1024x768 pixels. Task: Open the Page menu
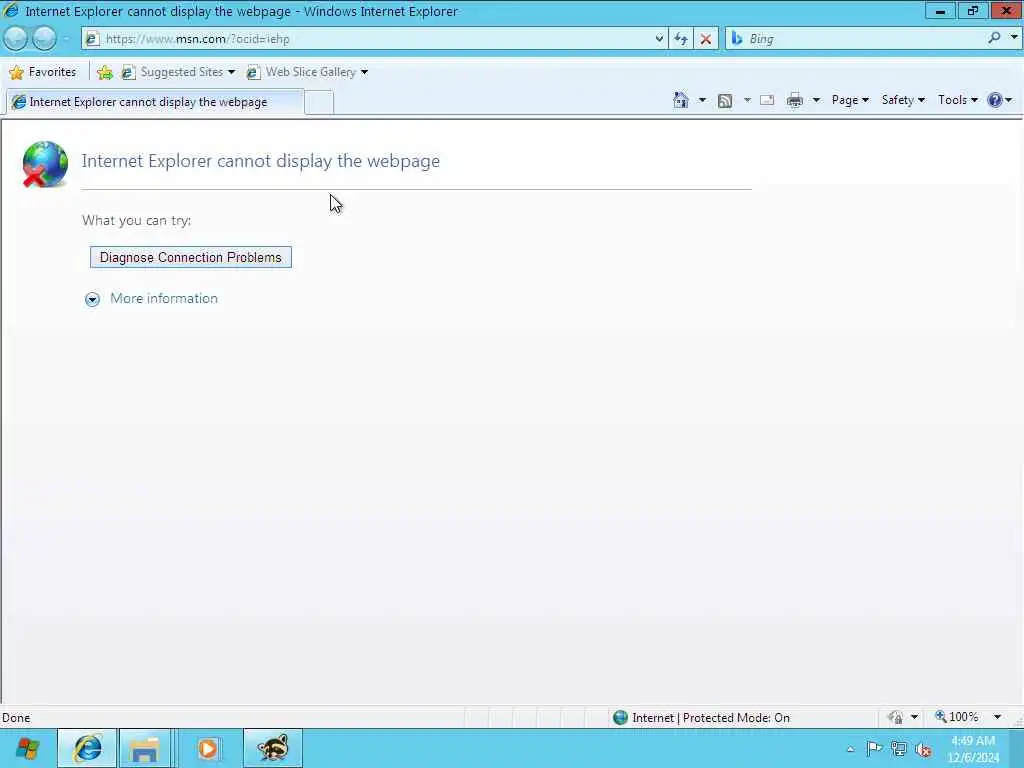coord(850,100)
